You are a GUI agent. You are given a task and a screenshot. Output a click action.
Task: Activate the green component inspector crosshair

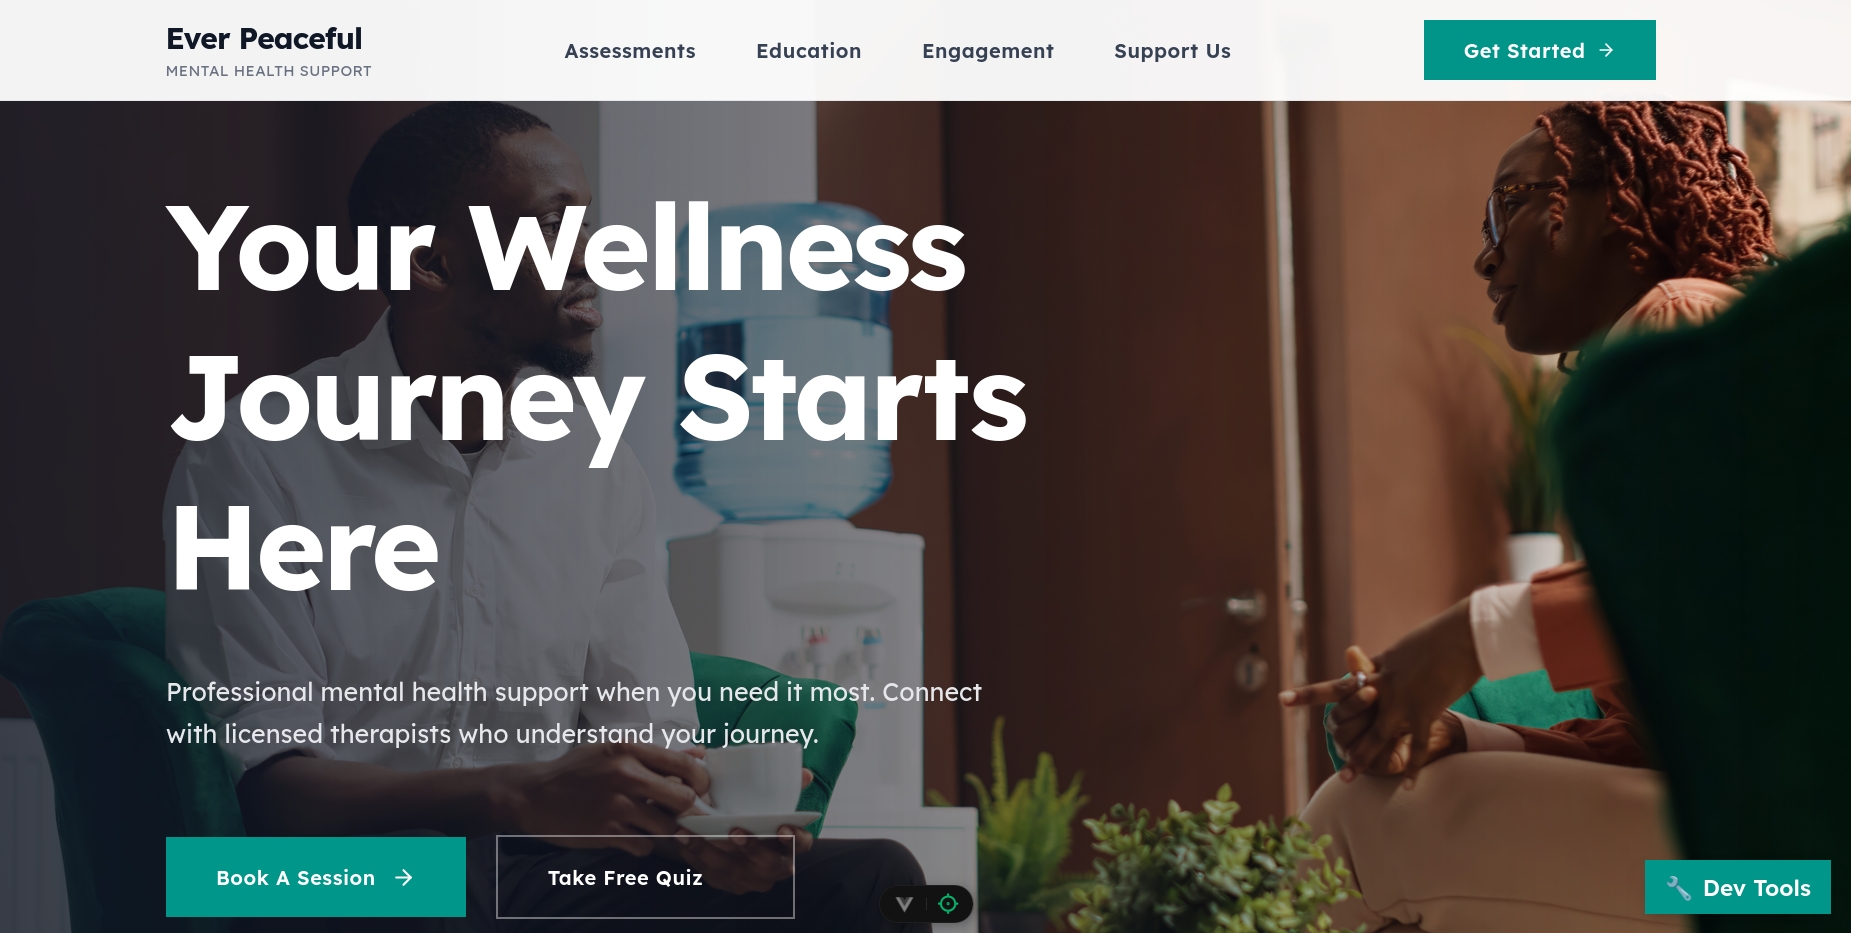pos(948,904)
